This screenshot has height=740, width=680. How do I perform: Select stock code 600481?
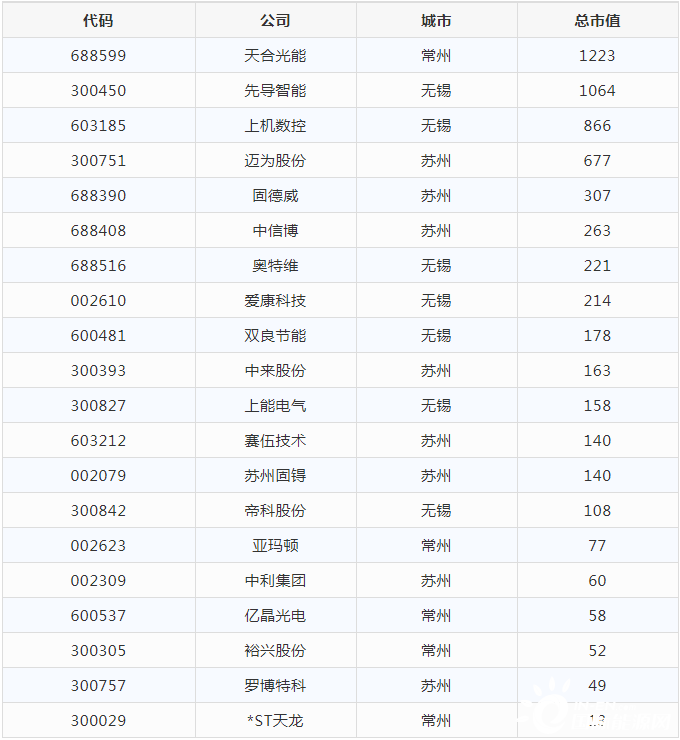click(x=98, y=336)
